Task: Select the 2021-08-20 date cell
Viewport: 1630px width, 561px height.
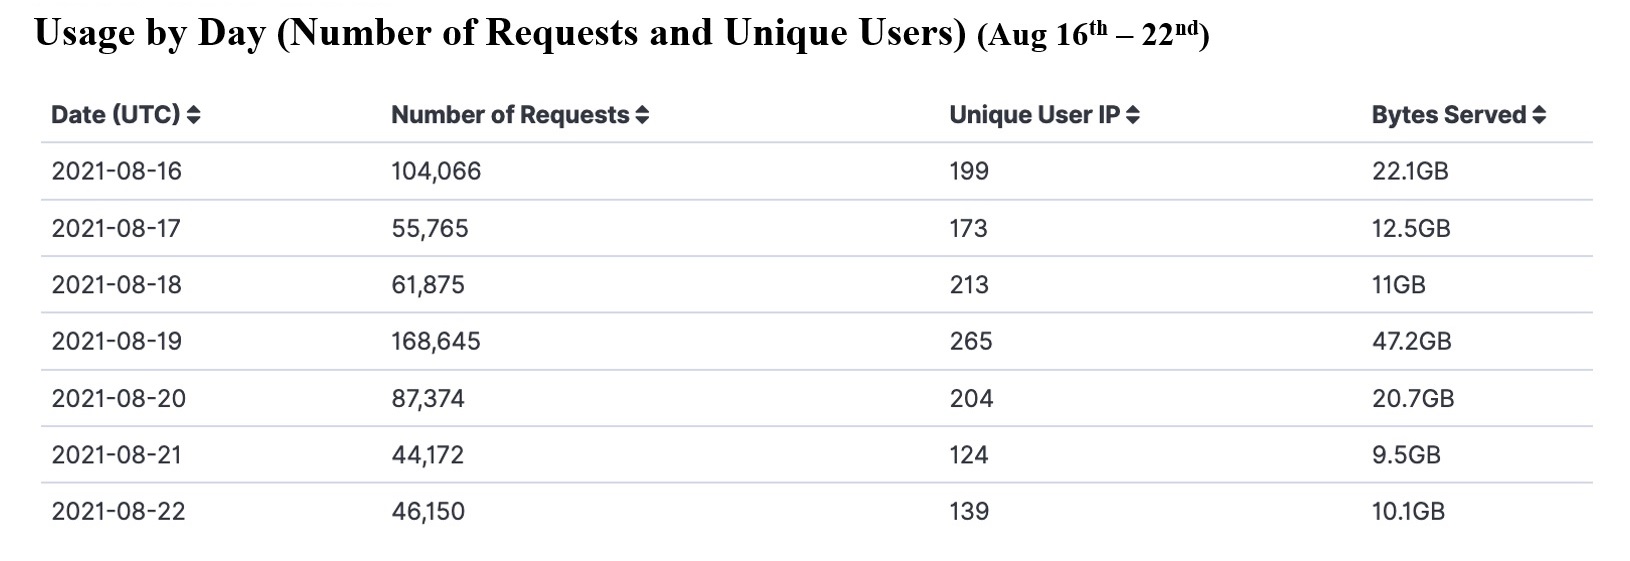Action: pyautogui.click(x=119, y=398)
